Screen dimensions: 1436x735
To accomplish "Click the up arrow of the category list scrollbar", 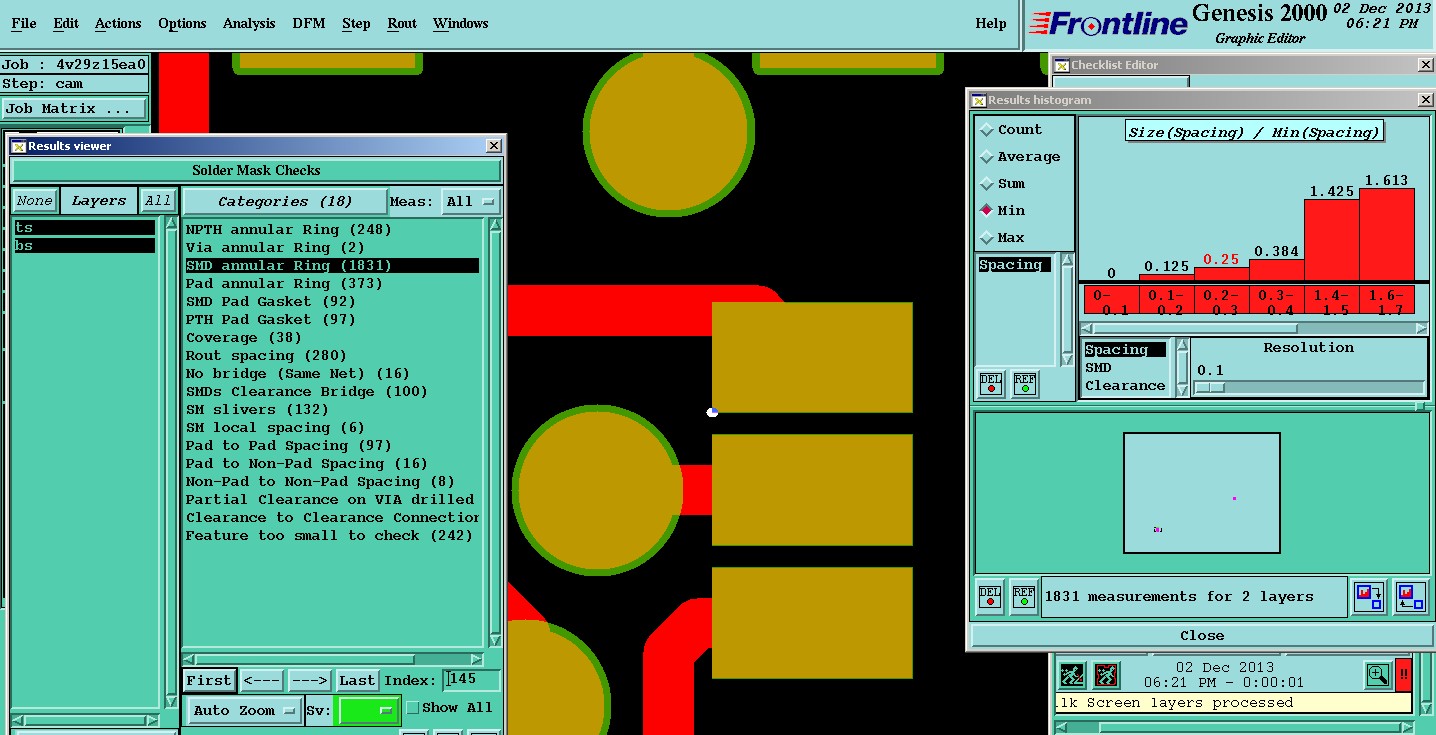I will coord(495,225).
